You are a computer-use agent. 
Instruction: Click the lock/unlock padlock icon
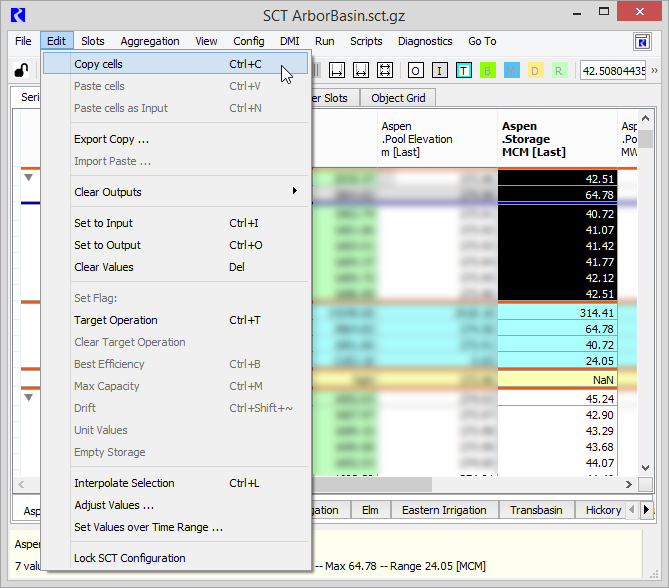pyautogui.click(x=20, y=71)
